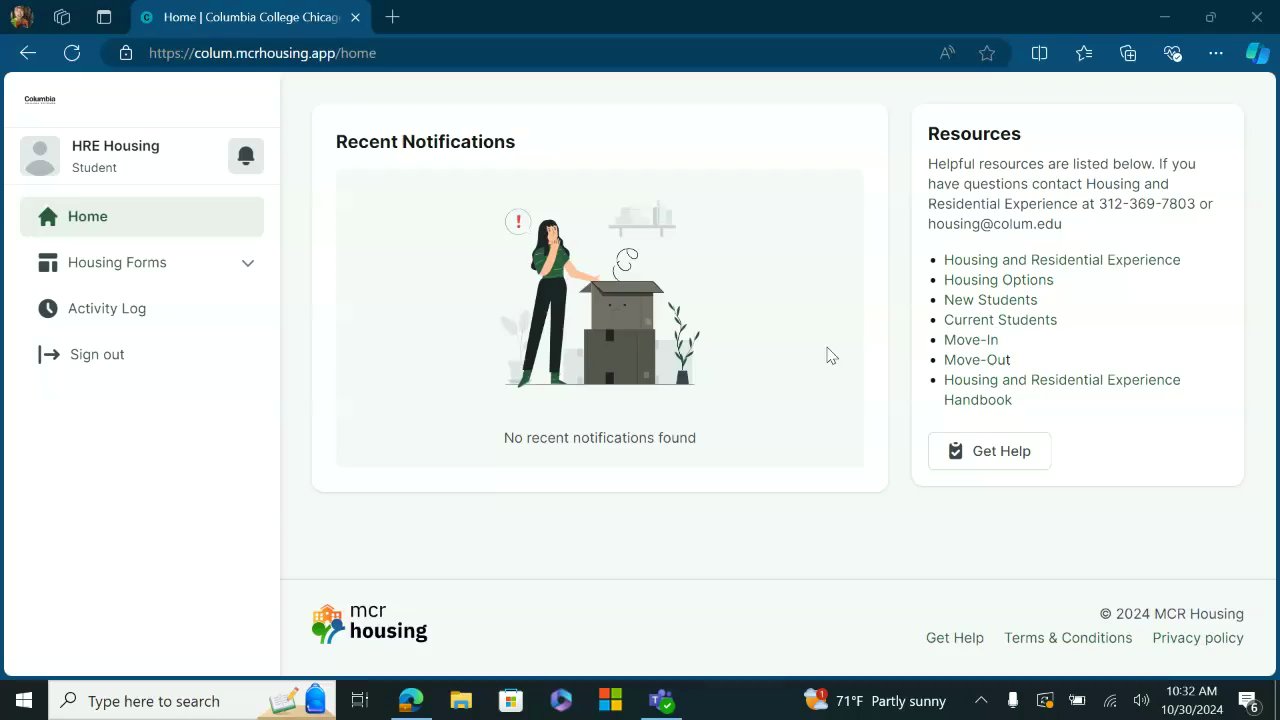Go to Home in the sidebar
The height and width of the screenshot is (720, 1280).
pyautogui.click(x=142, y=216)
